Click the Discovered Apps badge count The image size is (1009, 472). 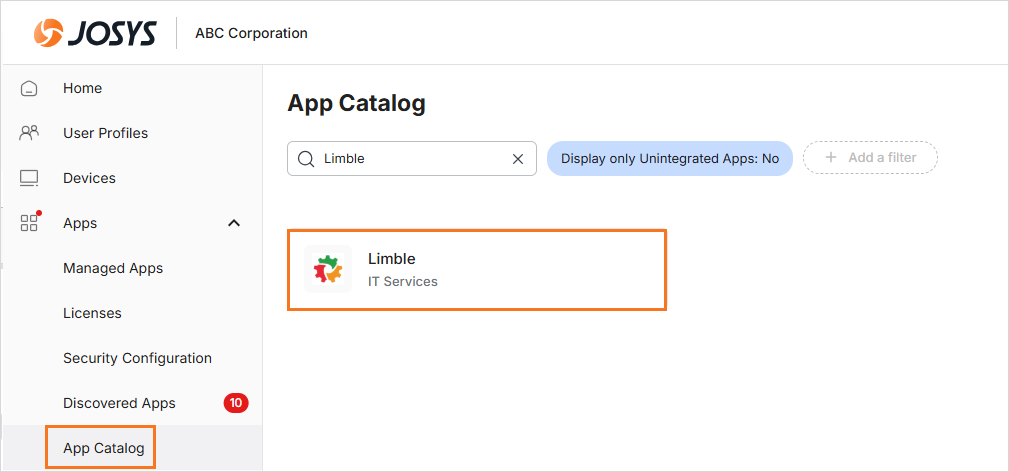pos(236,403)
